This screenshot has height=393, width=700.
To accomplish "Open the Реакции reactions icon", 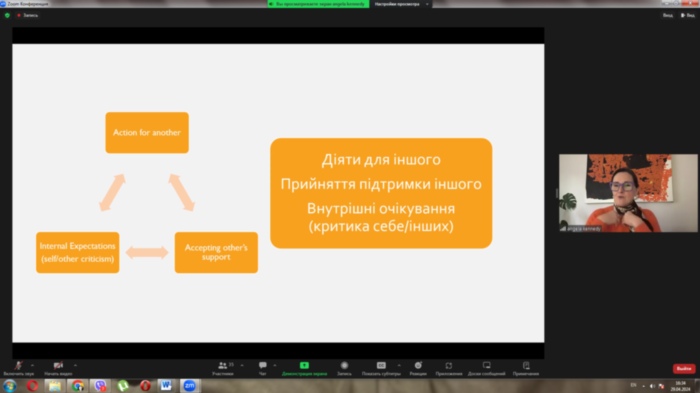I will 418,365.
